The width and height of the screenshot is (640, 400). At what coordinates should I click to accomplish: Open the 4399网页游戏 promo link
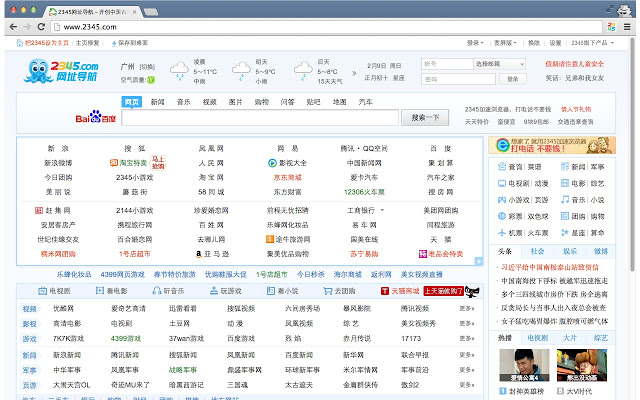(122, 274)
